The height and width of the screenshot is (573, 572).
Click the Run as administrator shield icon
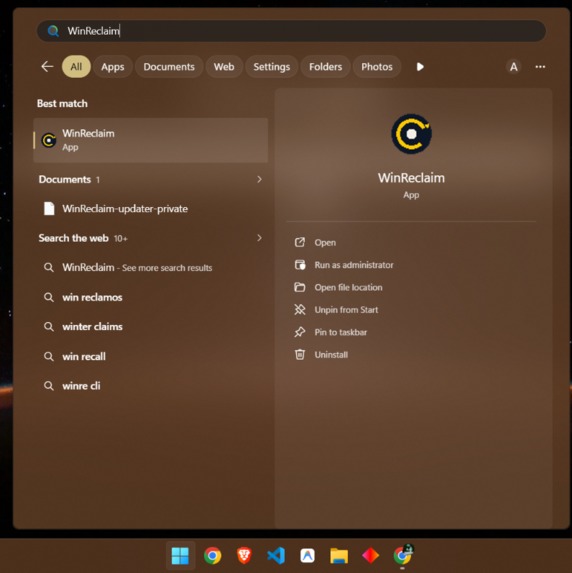[x=300, y=265]
